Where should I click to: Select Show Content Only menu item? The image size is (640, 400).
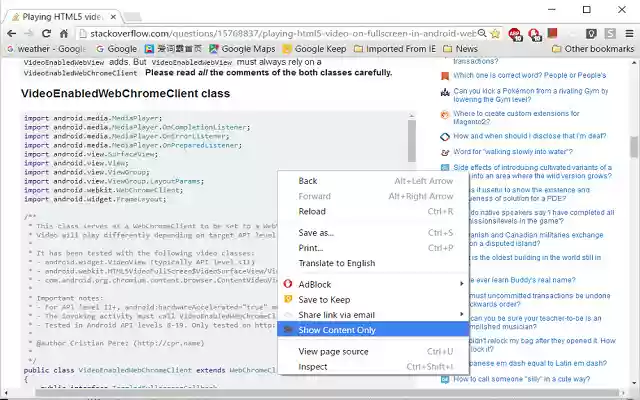point(373,330)
